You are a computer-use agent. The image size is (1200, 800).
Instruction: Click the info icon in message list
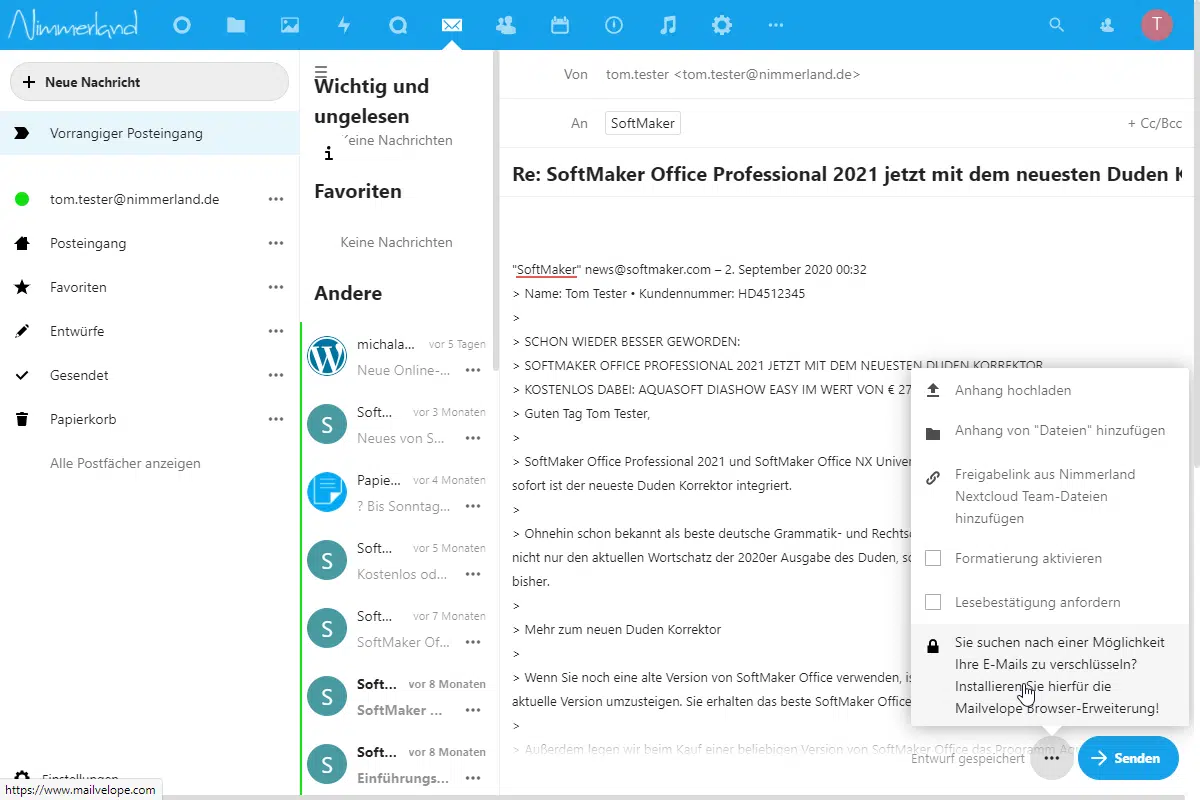coord(328,153)
